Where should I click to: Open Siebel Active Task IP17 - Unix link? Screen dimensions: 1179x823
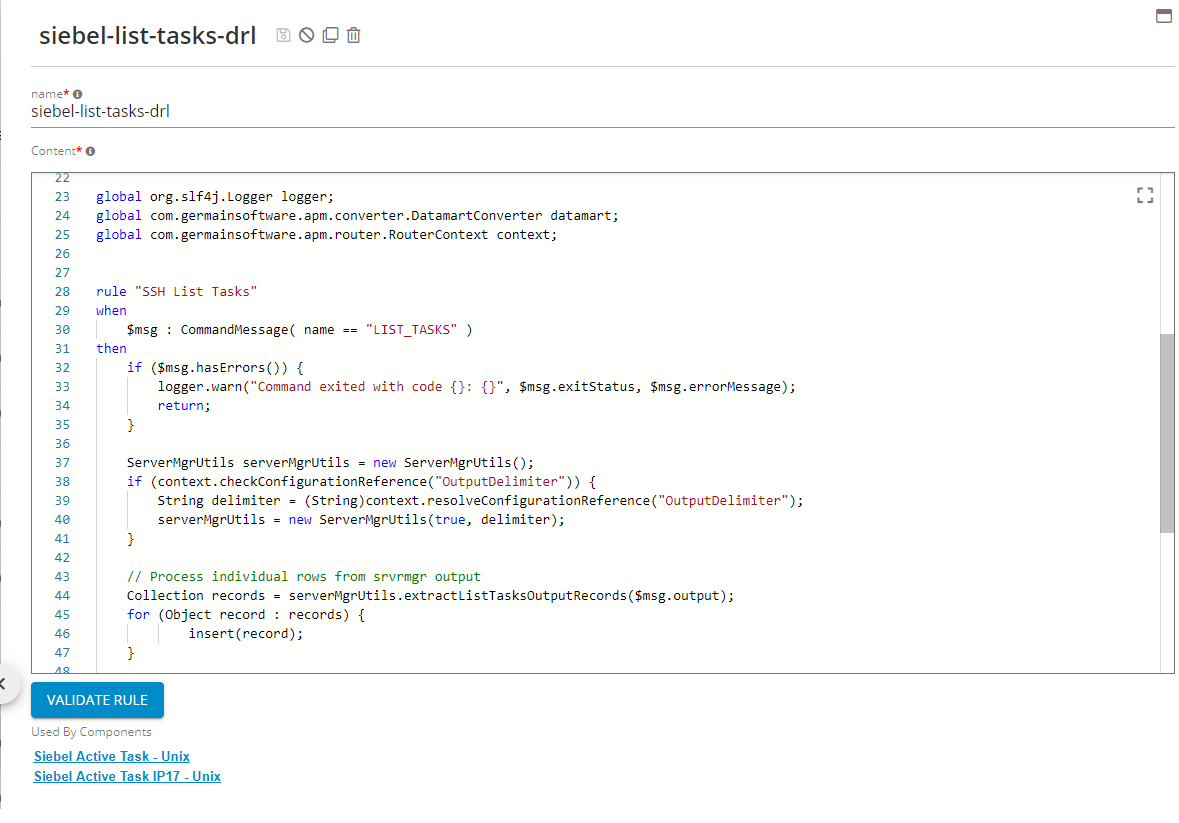(x=127, y=776)
